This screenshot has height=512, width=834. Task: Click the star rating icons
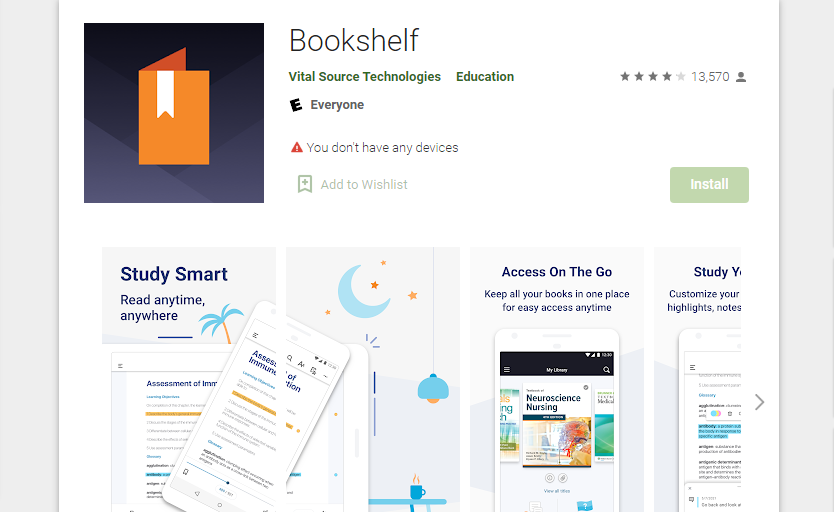pyautogui.click(x=653, y=77)
